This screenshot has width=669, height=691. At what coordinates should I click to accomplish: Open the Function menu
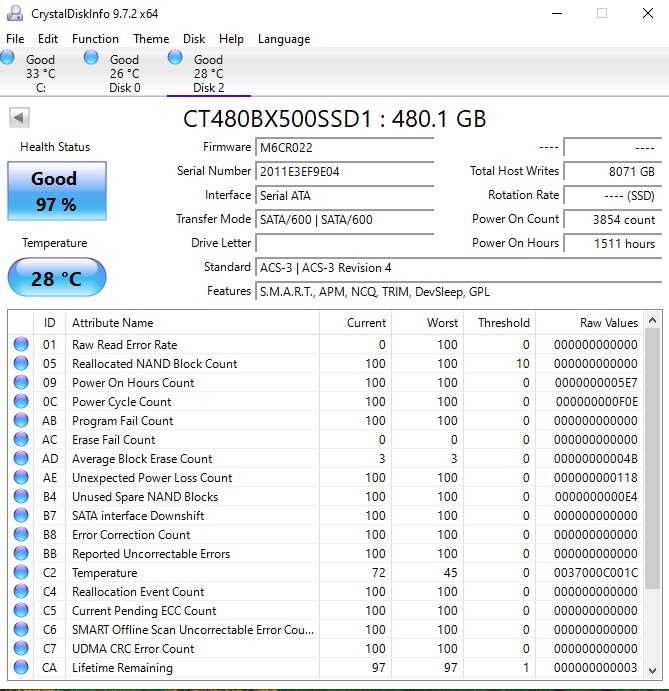[x=95, y=39]
